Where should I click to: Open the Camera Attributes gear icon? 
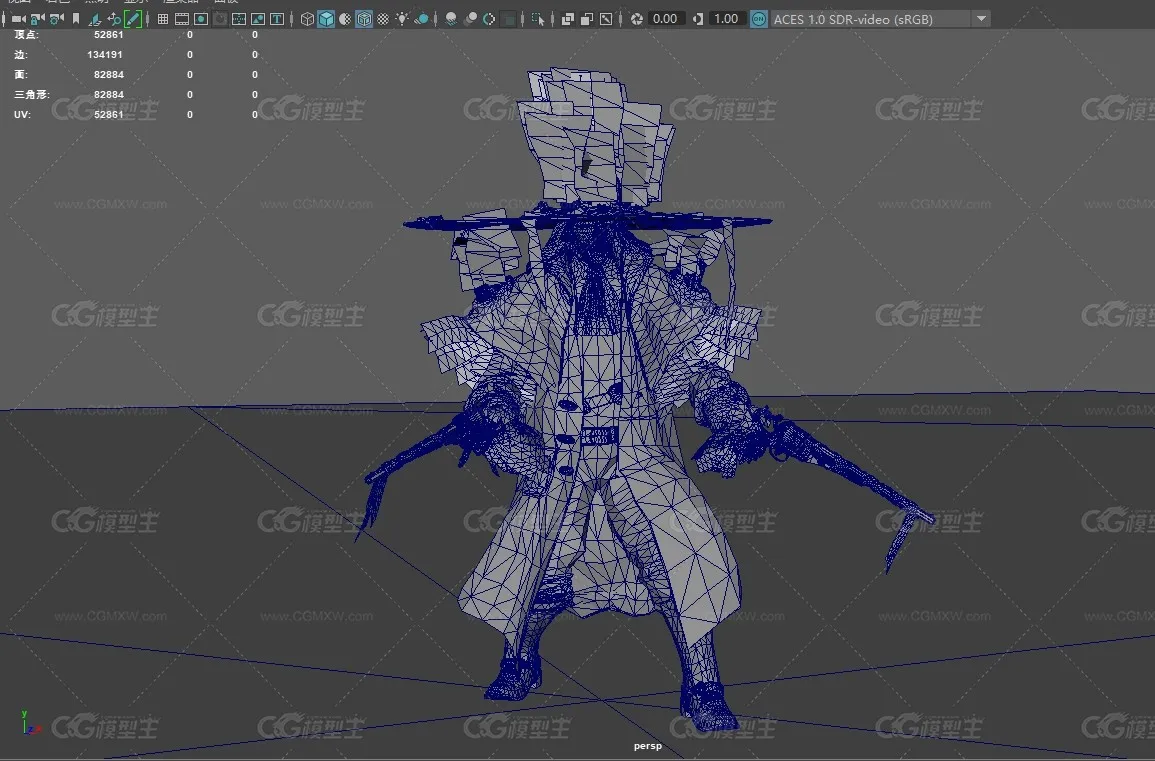(56, 19)
